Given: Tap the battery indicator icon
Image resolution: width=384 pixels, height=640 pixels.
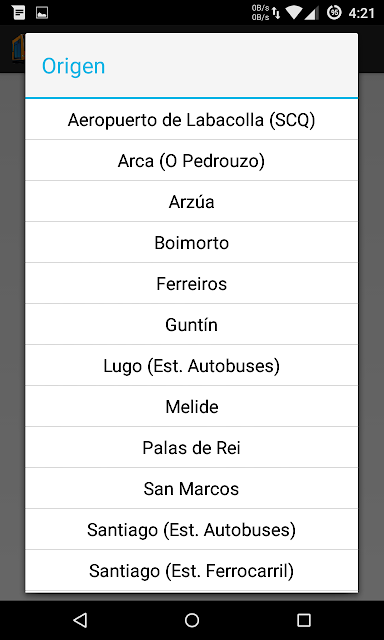Looking at the screenshot, I should click(x=334, y=13).
